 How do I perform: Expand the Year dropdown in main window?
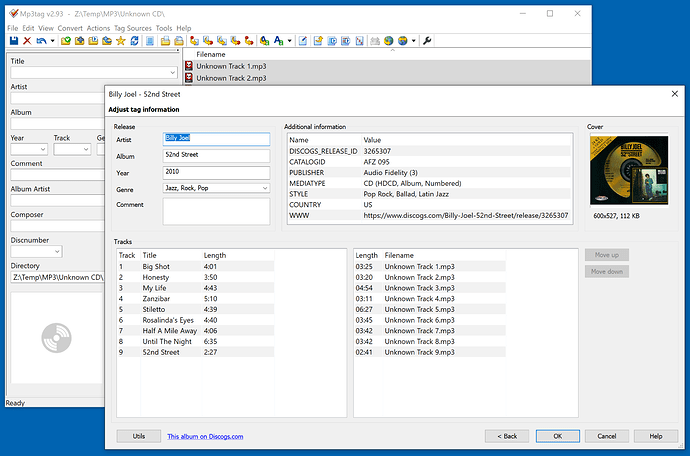pos(43,149)
